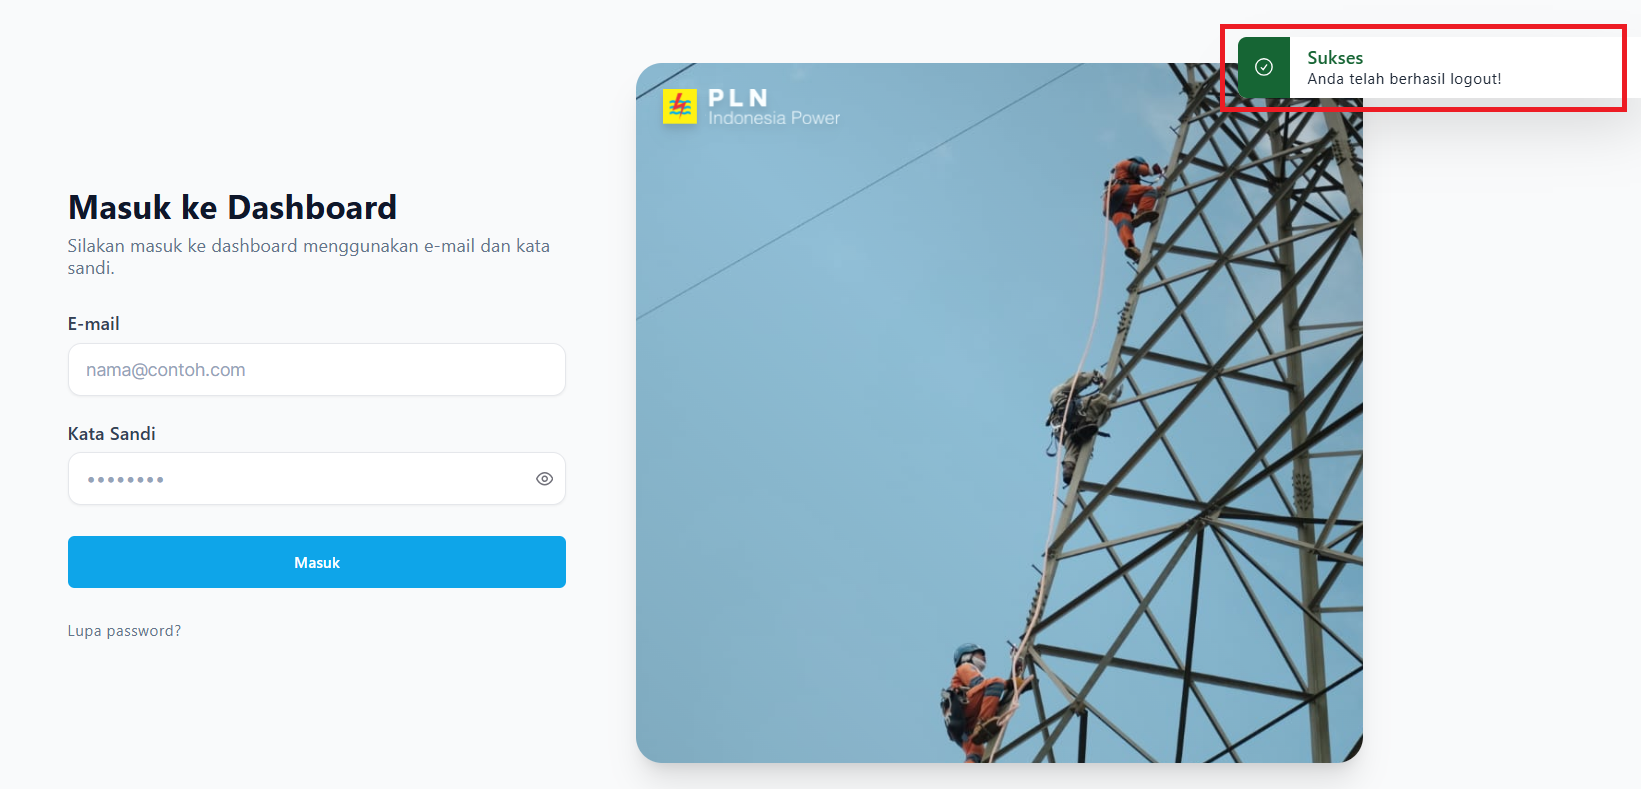Click the blue Masuk button
The height and width of the screenshot is (789, 1641).
pos(317,562)
